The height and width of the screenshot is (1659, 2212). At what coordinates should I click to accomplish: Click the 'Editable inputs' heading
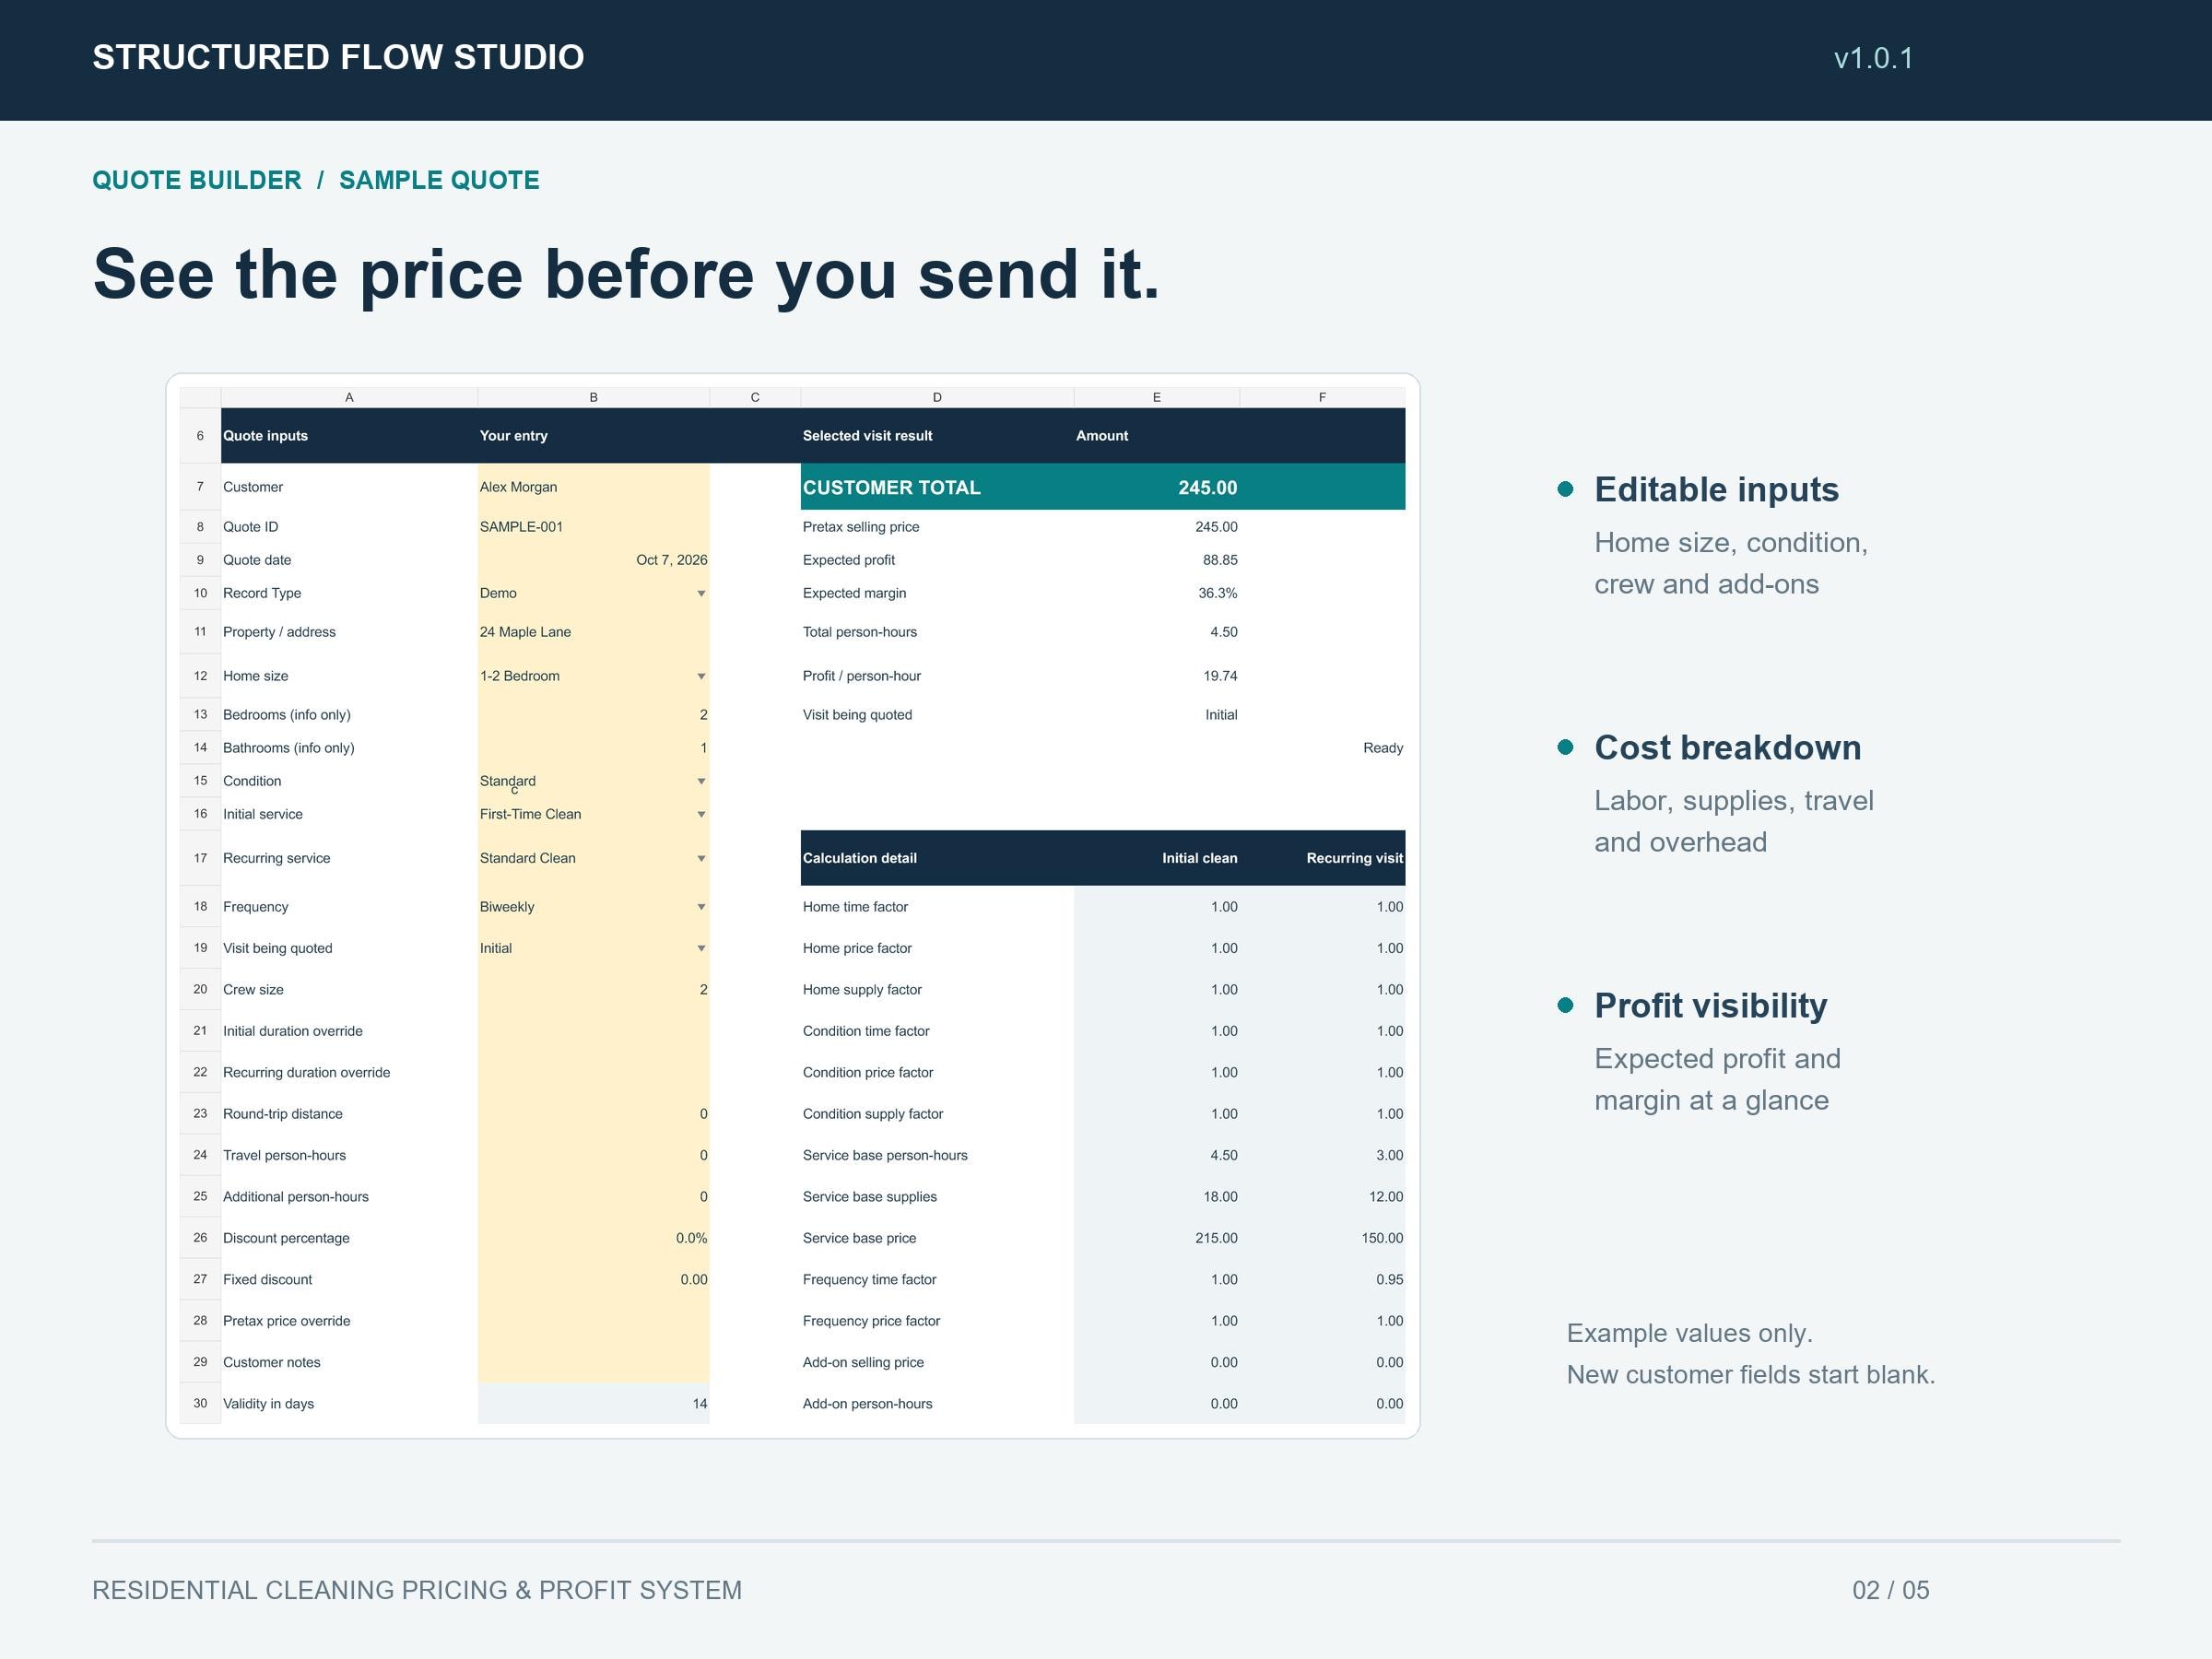[x=1716, y=489]
